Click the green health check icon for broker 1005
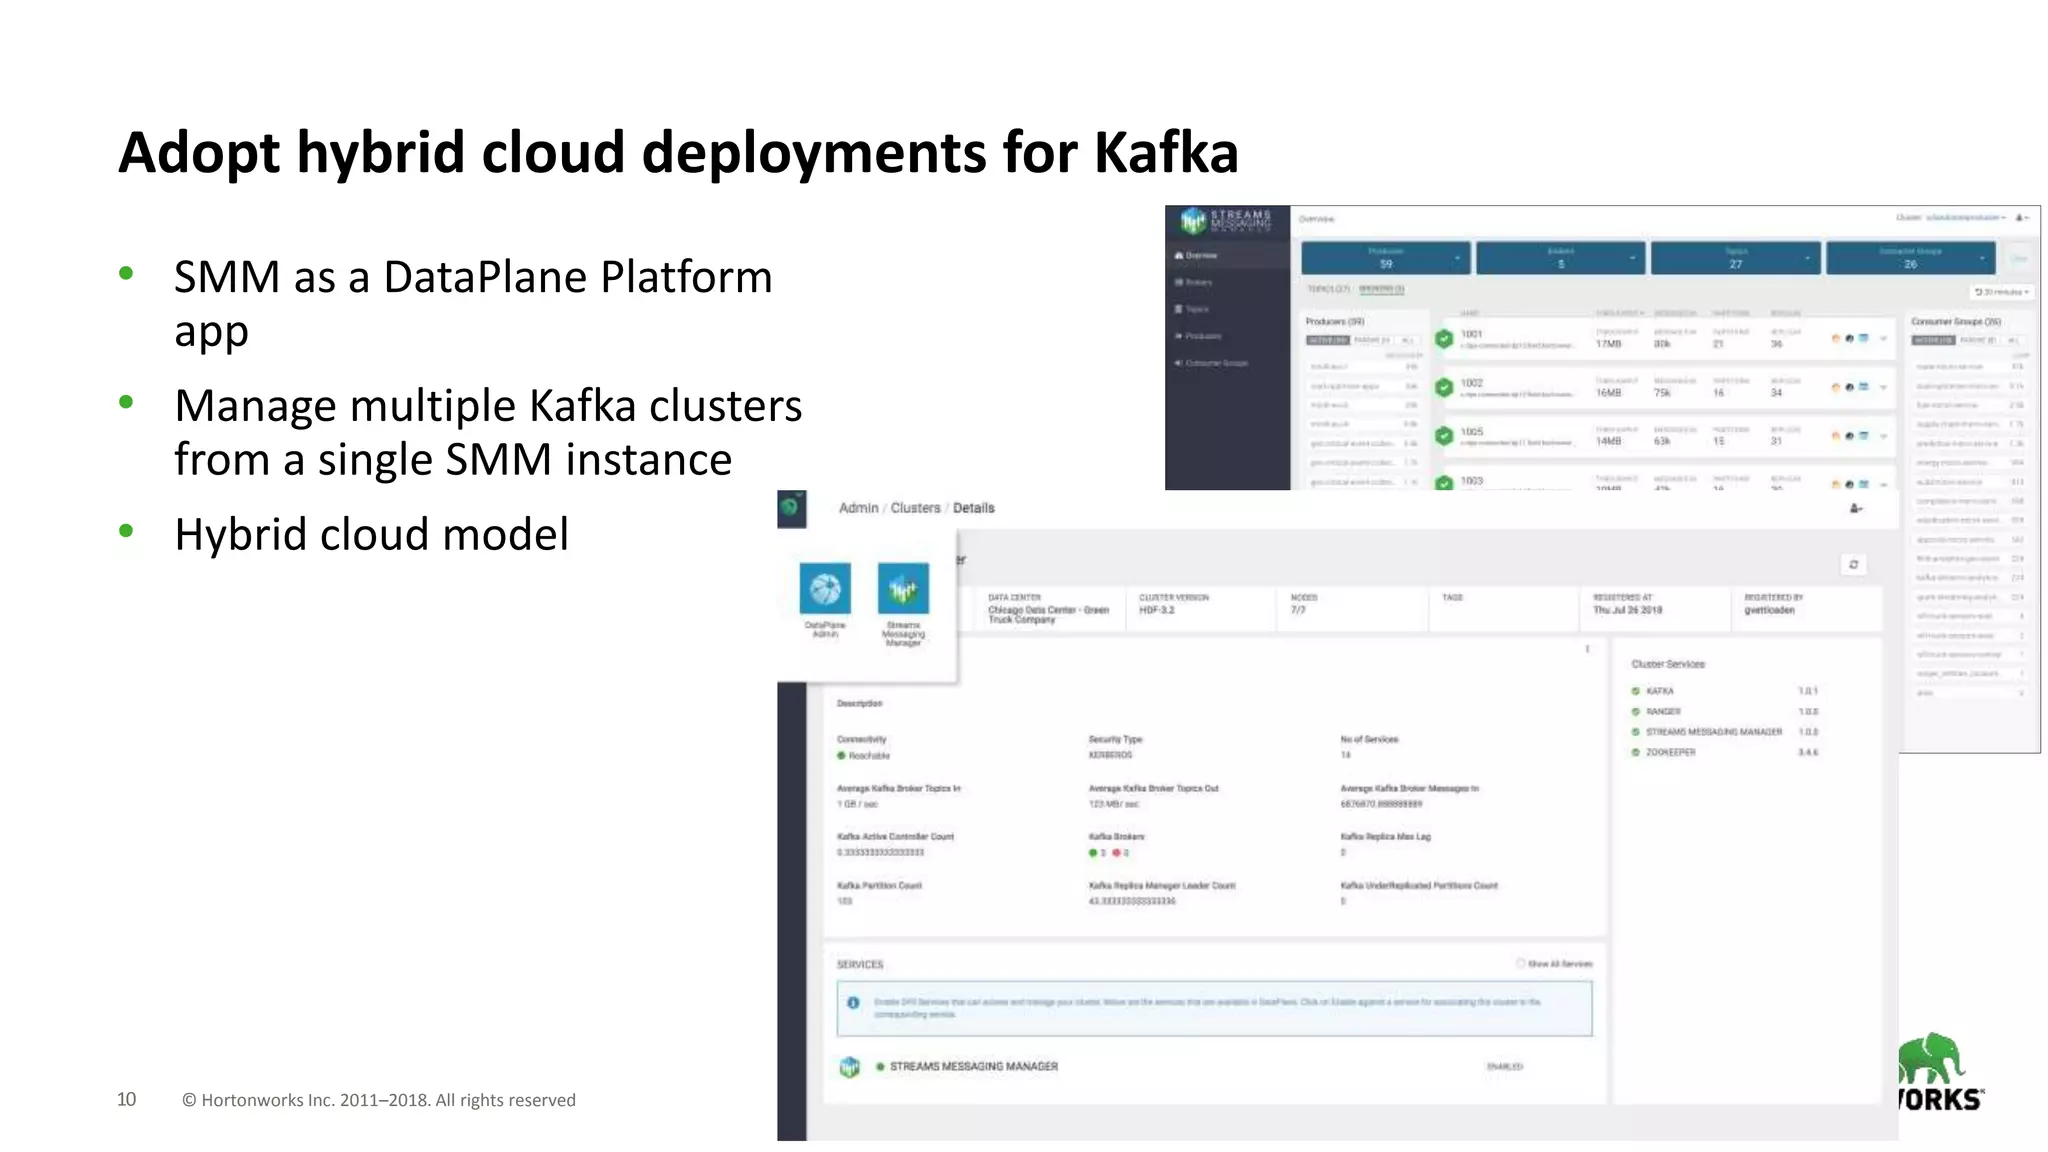This screenshot has height=1152, width=2048. (1443, 436)
